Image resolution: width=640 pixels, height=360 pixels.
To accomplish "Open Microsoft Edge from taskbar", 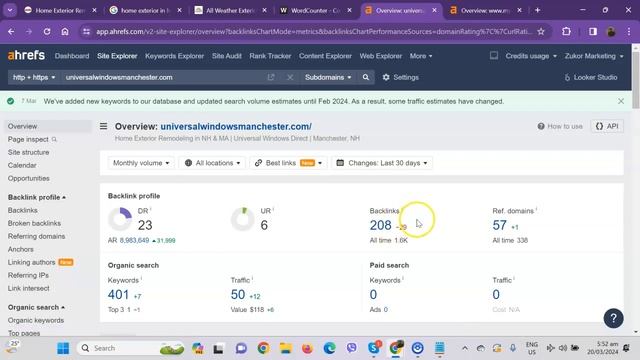I will click(x=329, y=348).
